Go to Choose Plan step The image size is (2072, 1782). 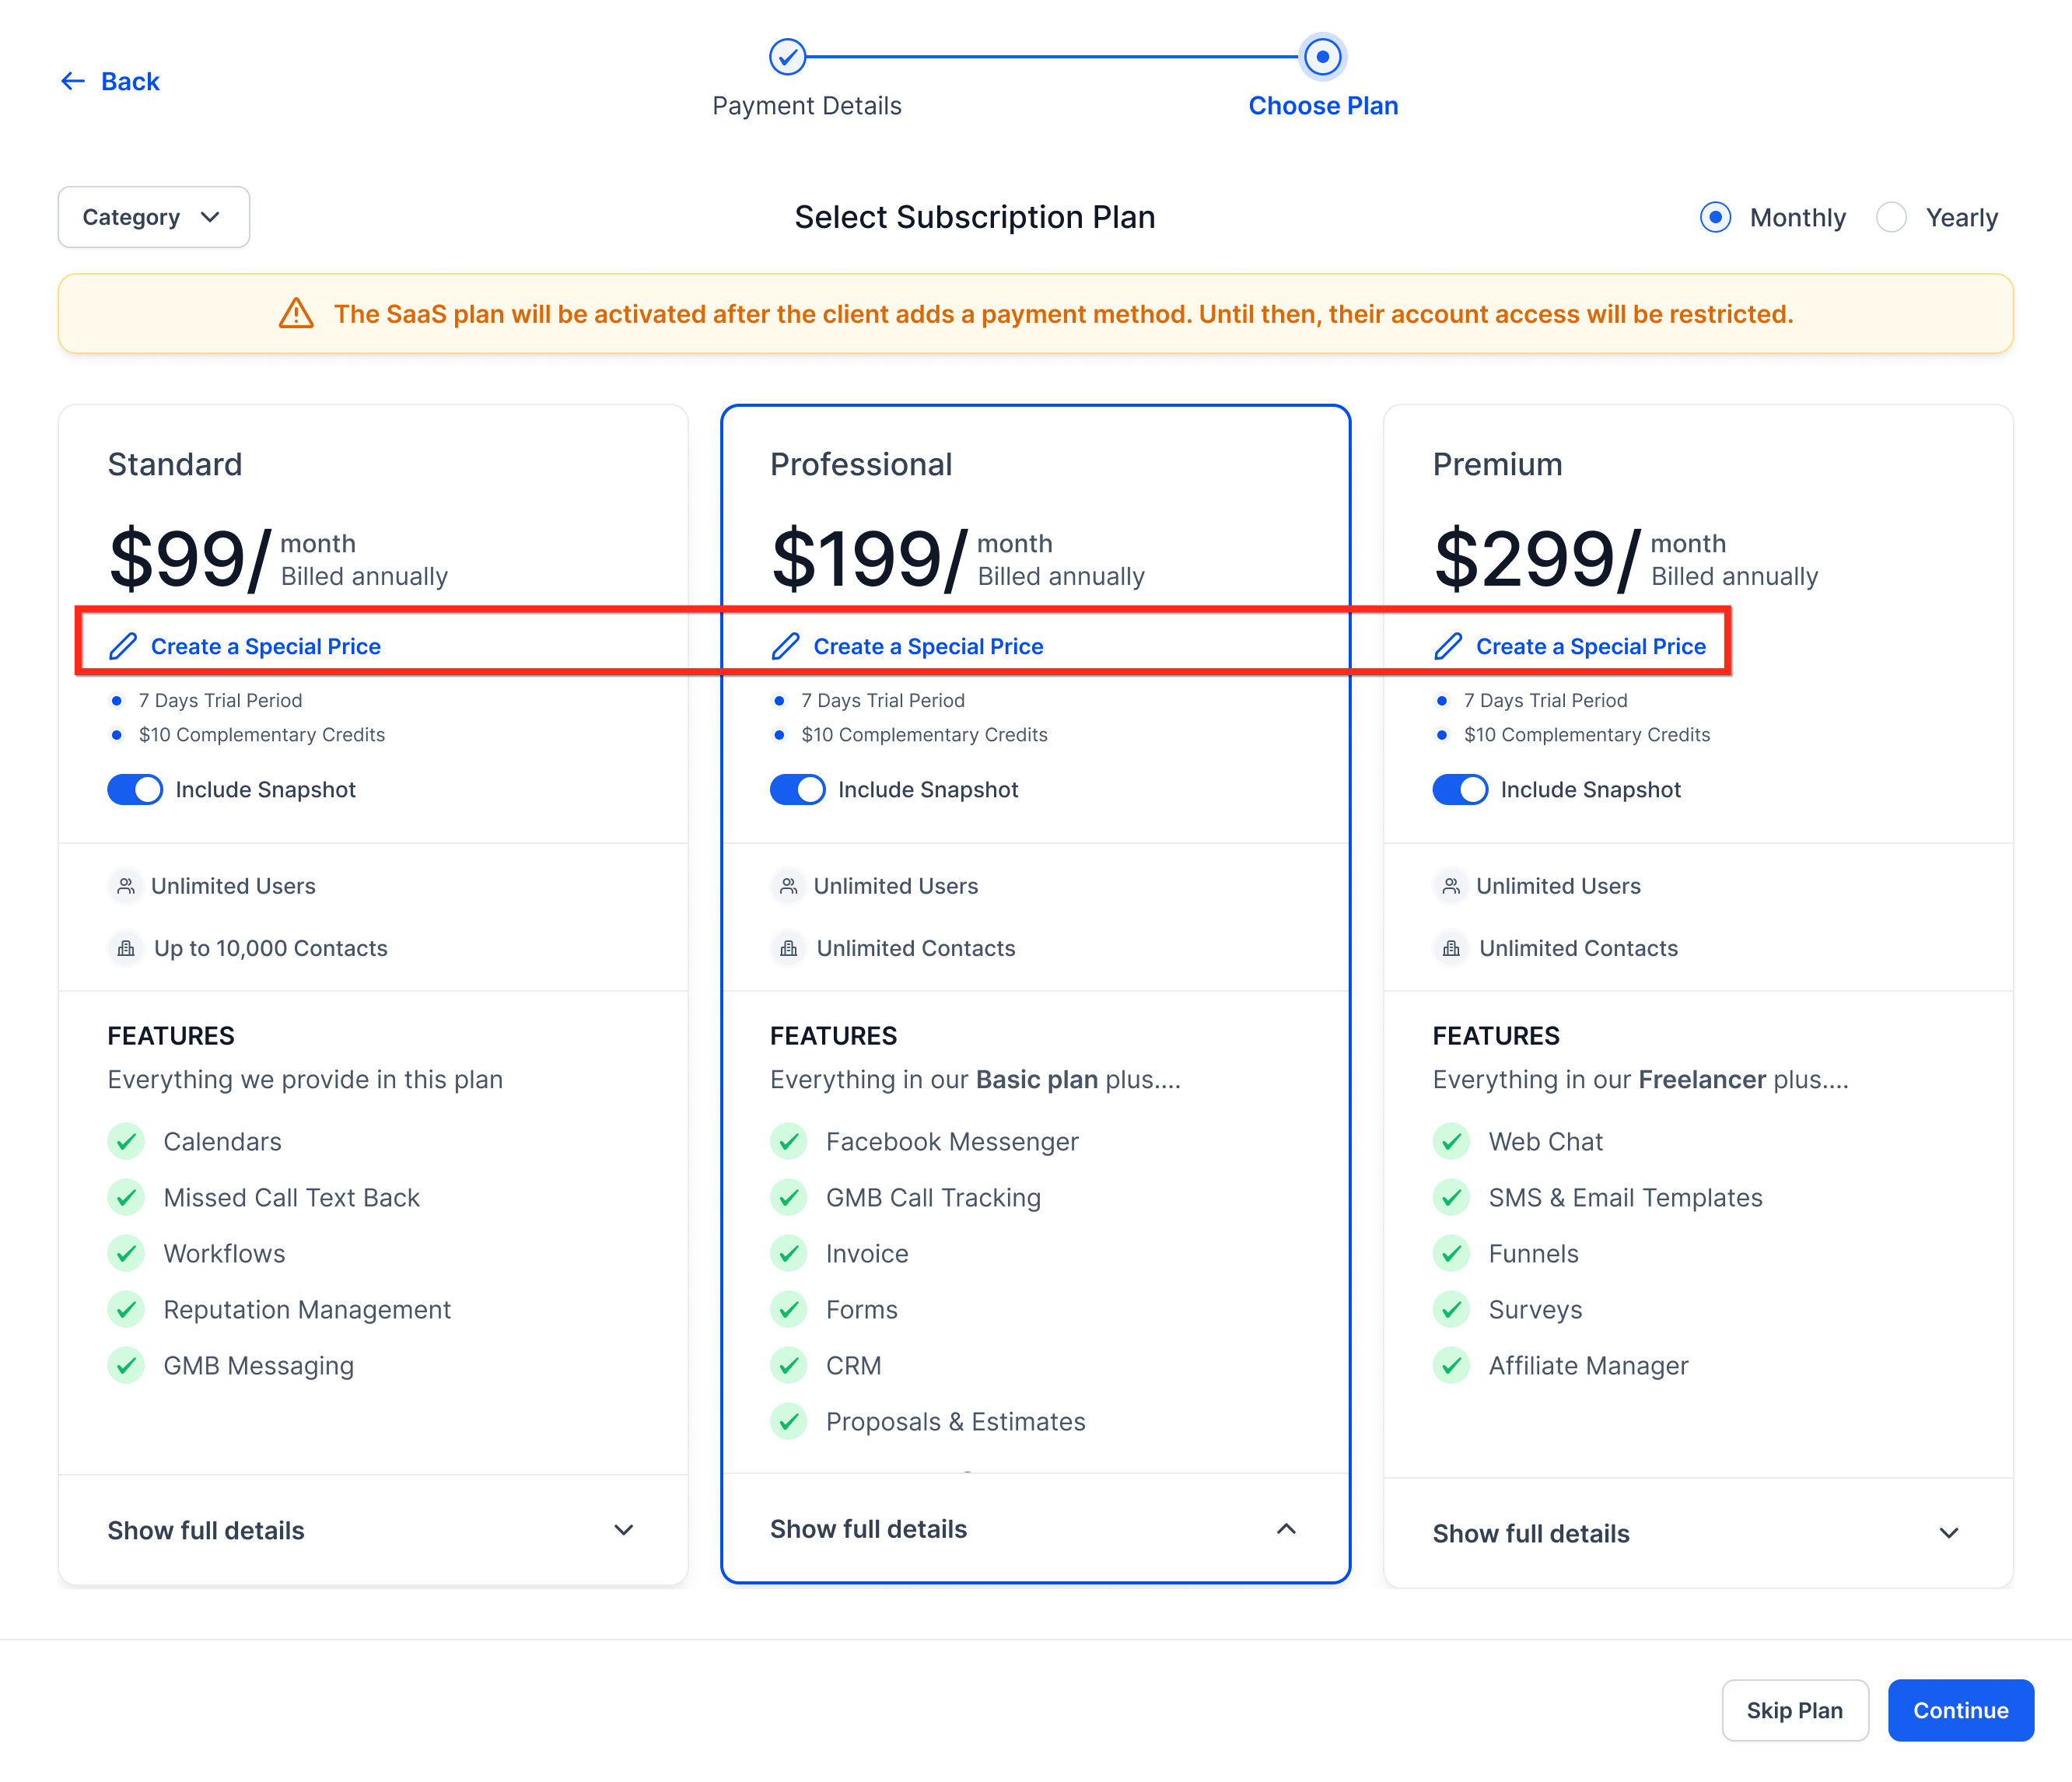point(1323,57)
